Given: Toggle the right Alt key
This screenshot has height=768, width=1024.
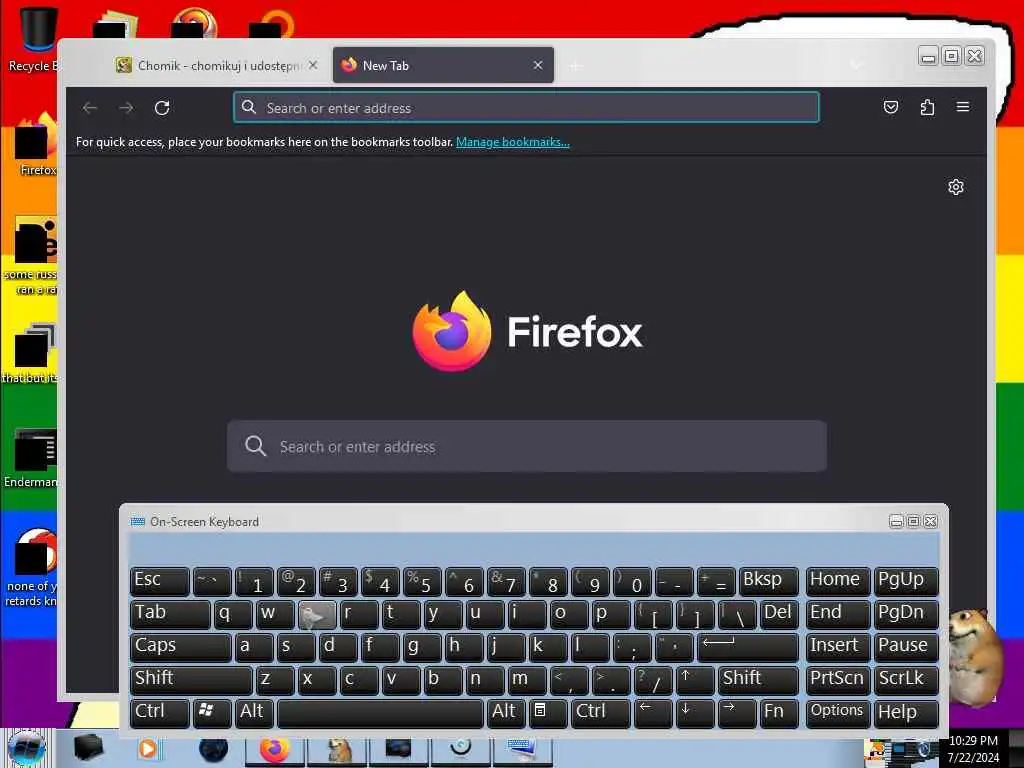Looking at the screenshot, I should pos(506,713).
